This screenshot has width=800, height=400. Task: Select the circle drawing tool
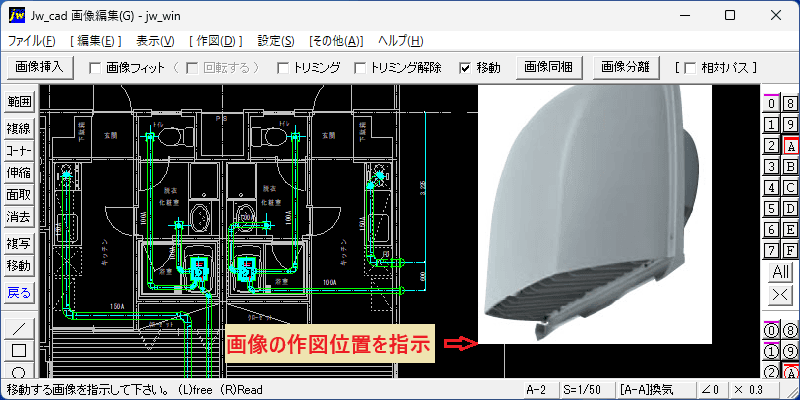18,370
